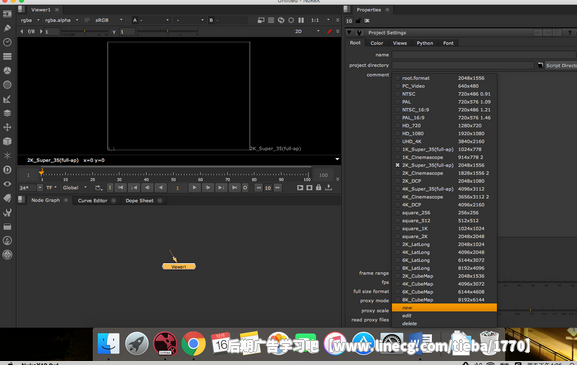This screenshot has height=365, width=577.
Task: Click the viewer refresh arrows icon
Action: pyautogui.click(x=281, y=20)
